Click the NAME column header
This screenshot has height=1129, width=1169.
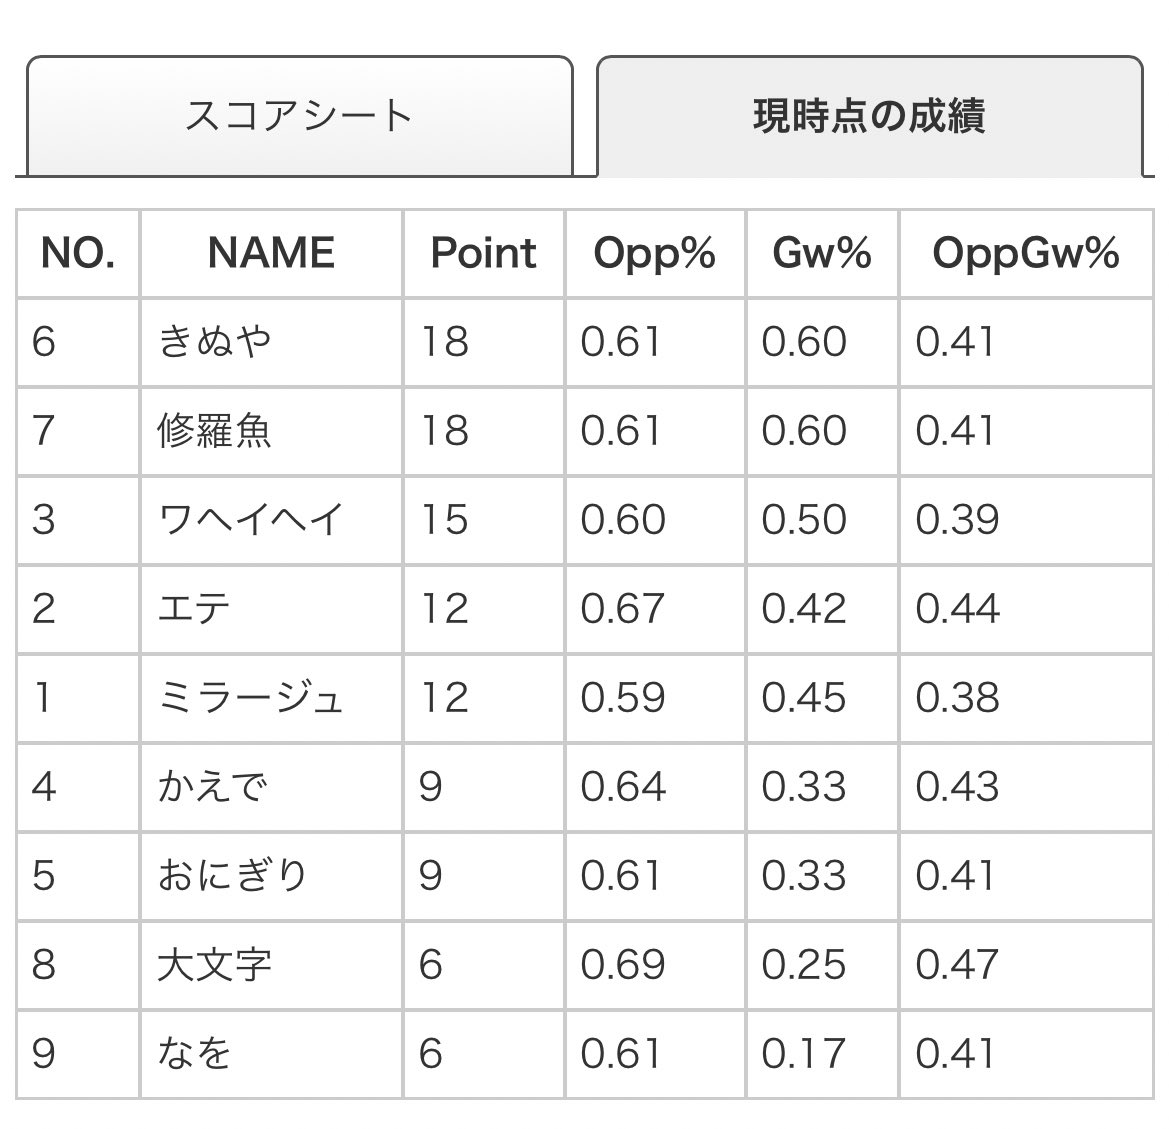pyautogui.click(x=271, y=253)
